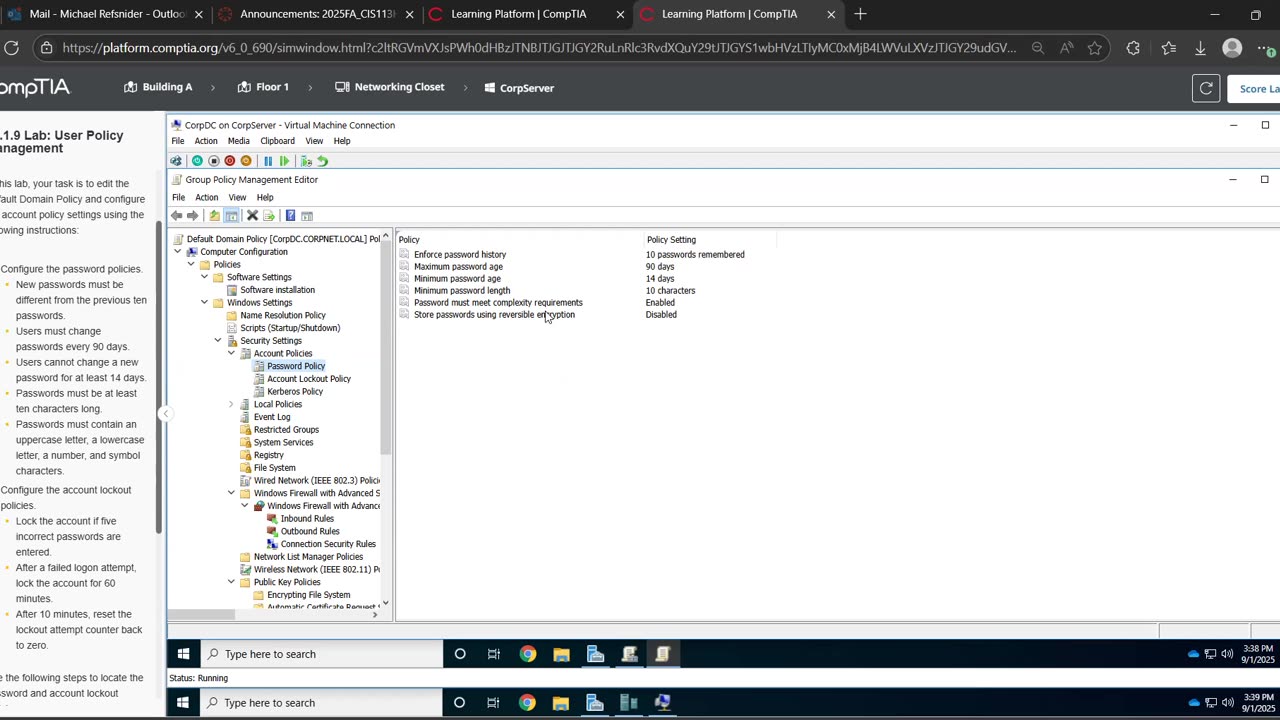Select Restricted Groups in tree

pos(286,430)
